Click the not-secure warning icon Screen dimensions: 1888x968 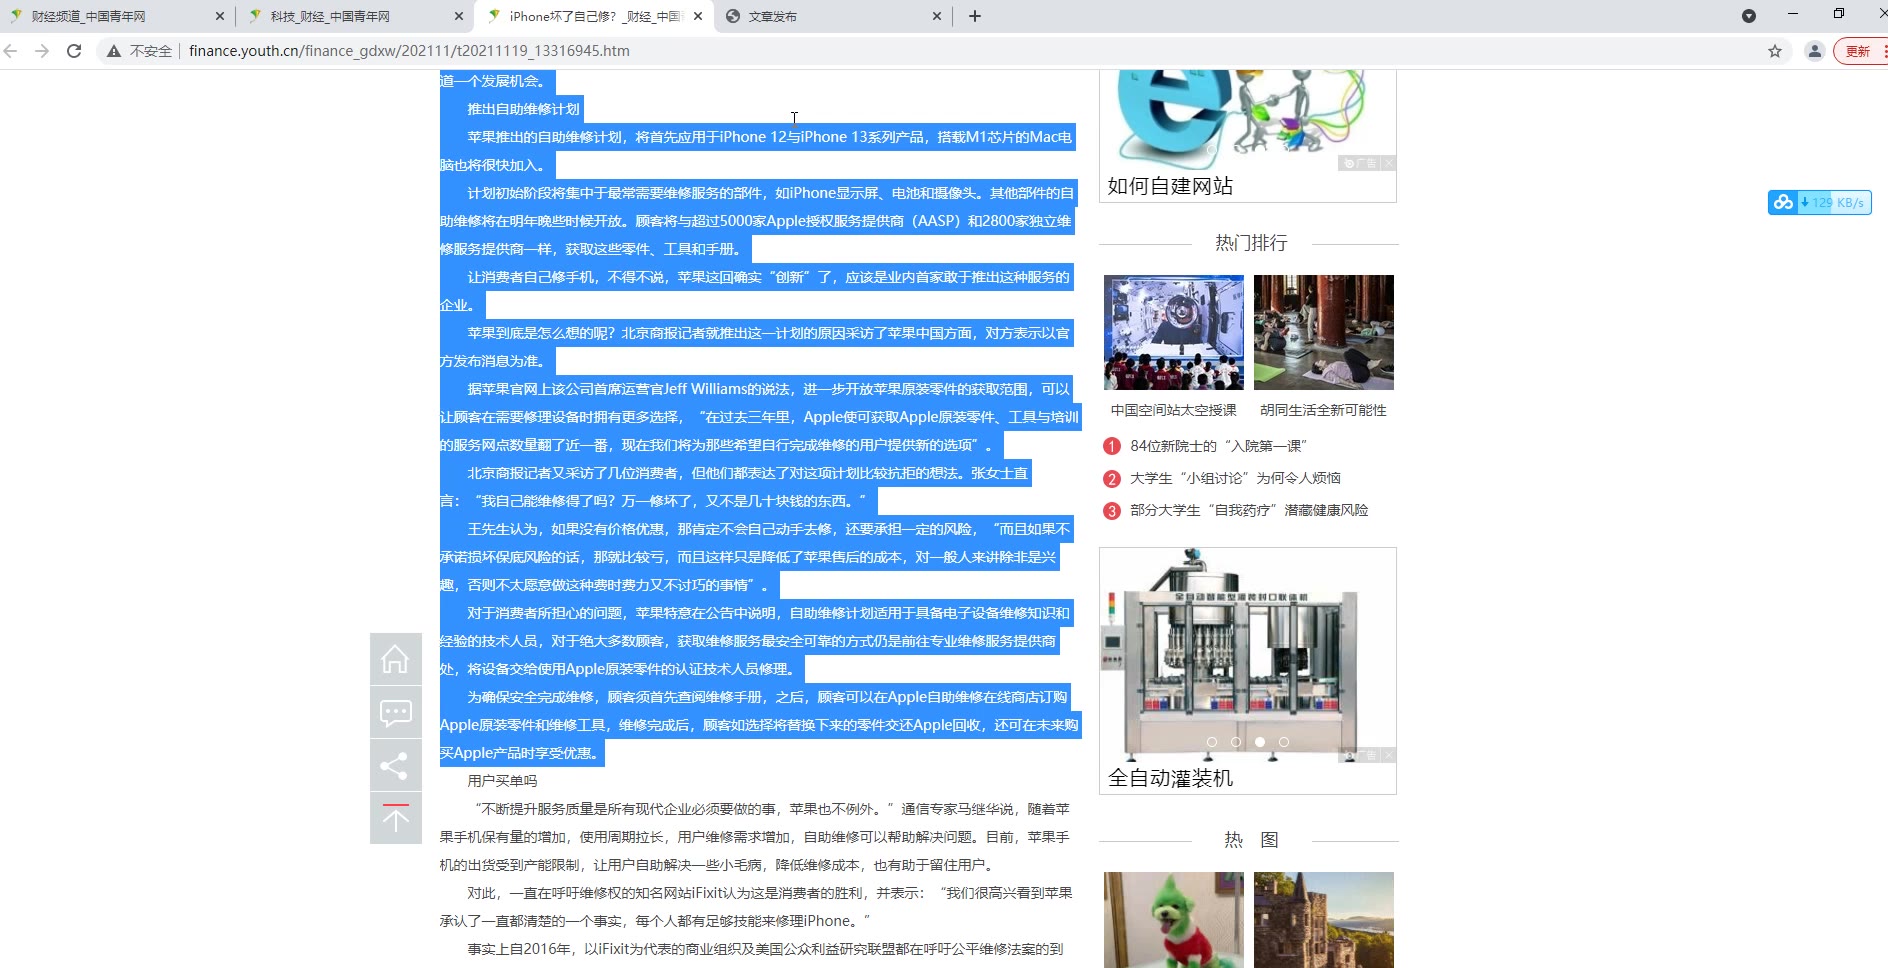(114, 51)
